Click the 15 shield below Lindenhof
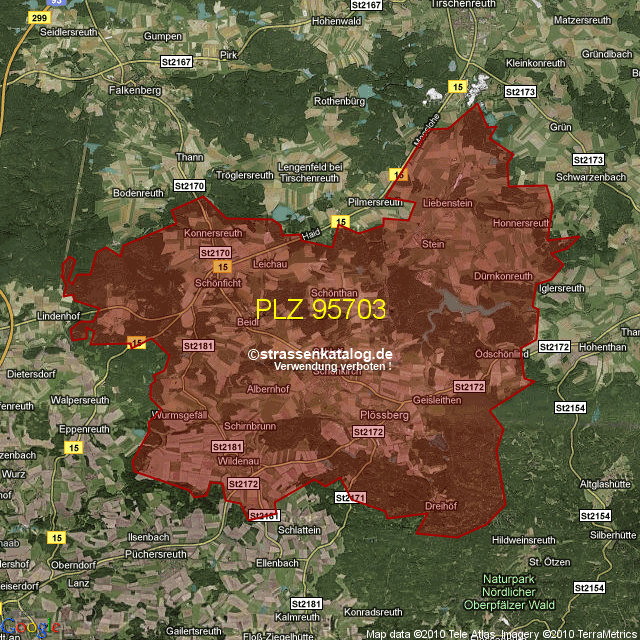Viewport: 640px width, 640px height. [137, 342]
